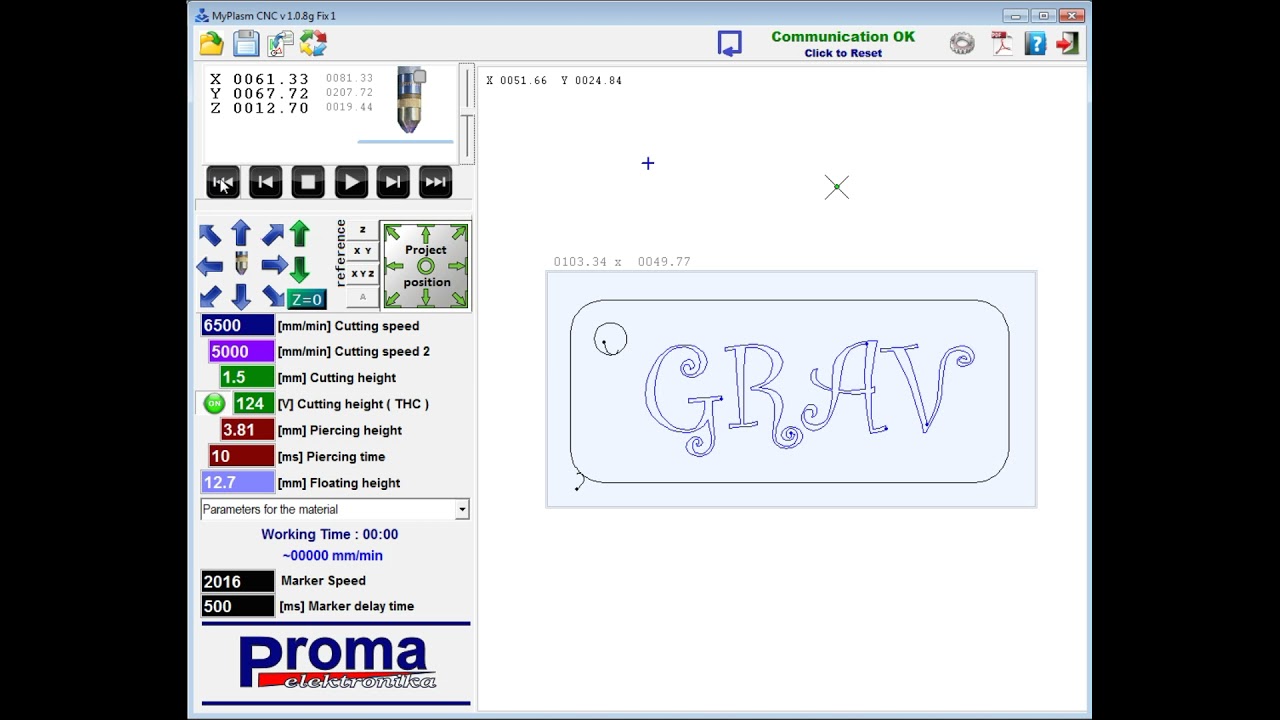This screenshot has height=720, width=1280.
Task: Step forward one segment with next button
Action: pyautogui.click(x=393, y=182)
